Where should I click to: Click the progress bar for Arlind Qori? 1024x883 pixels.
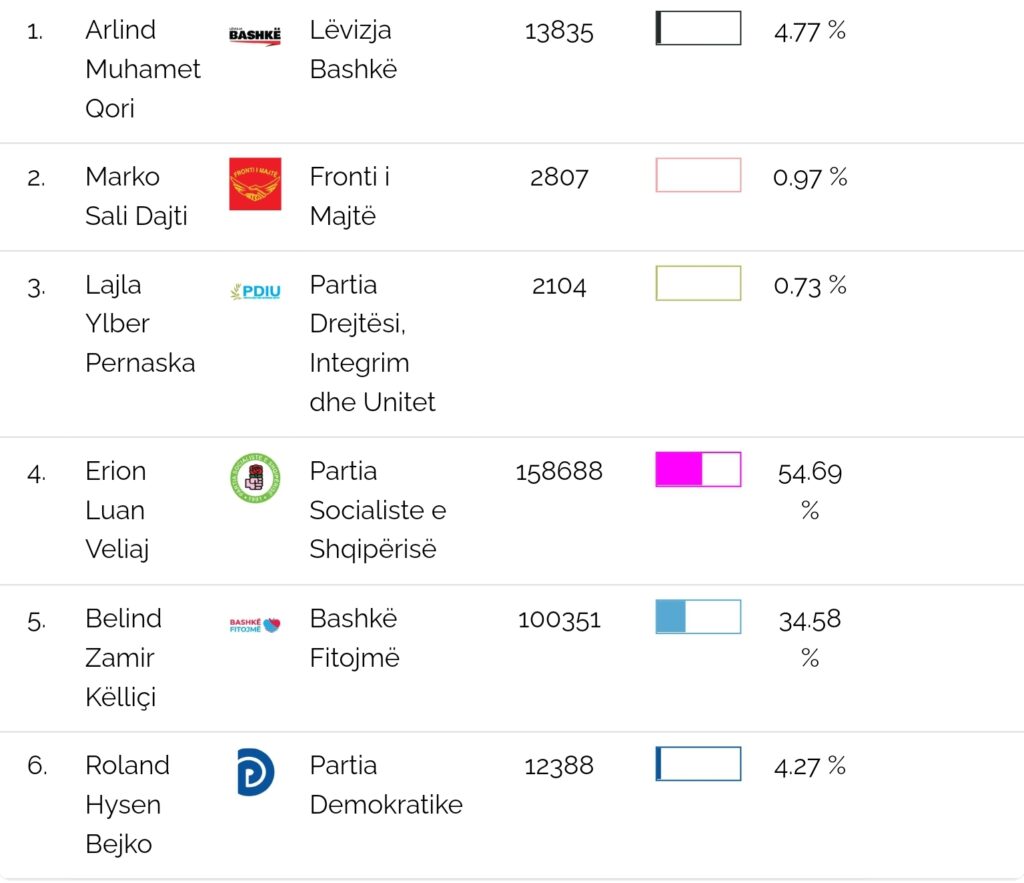coord(698,28)
